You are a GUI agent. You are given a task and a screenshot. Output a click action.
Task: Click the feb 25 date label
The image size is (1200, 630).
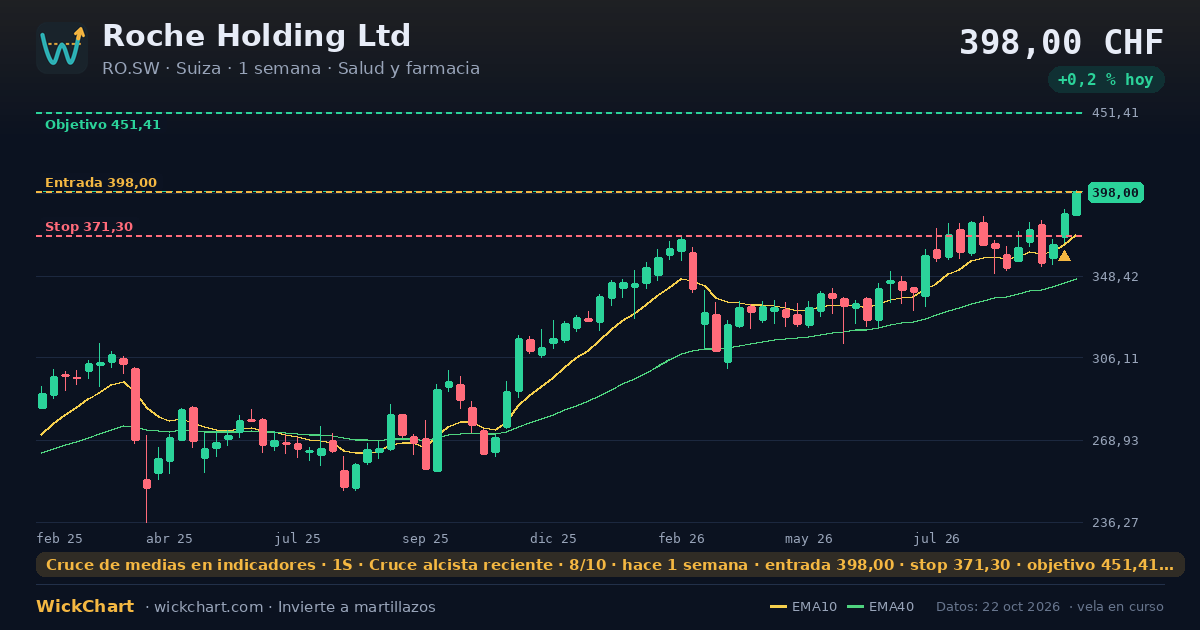point(60,538)
